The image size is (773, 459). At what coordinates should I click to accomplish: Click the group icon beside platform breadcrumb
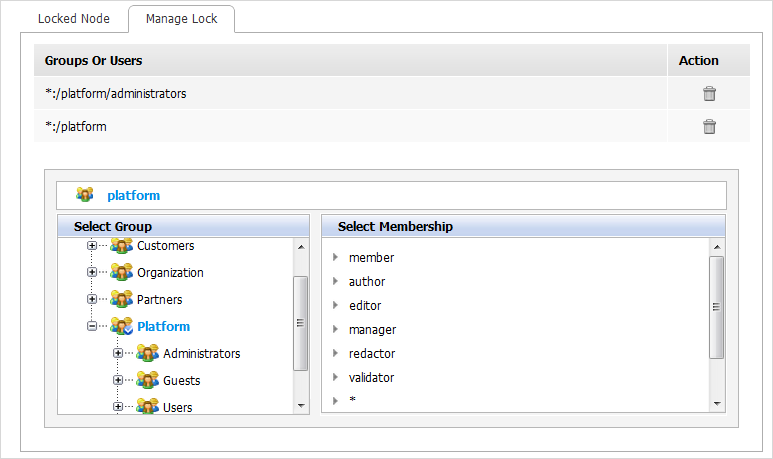85,195
